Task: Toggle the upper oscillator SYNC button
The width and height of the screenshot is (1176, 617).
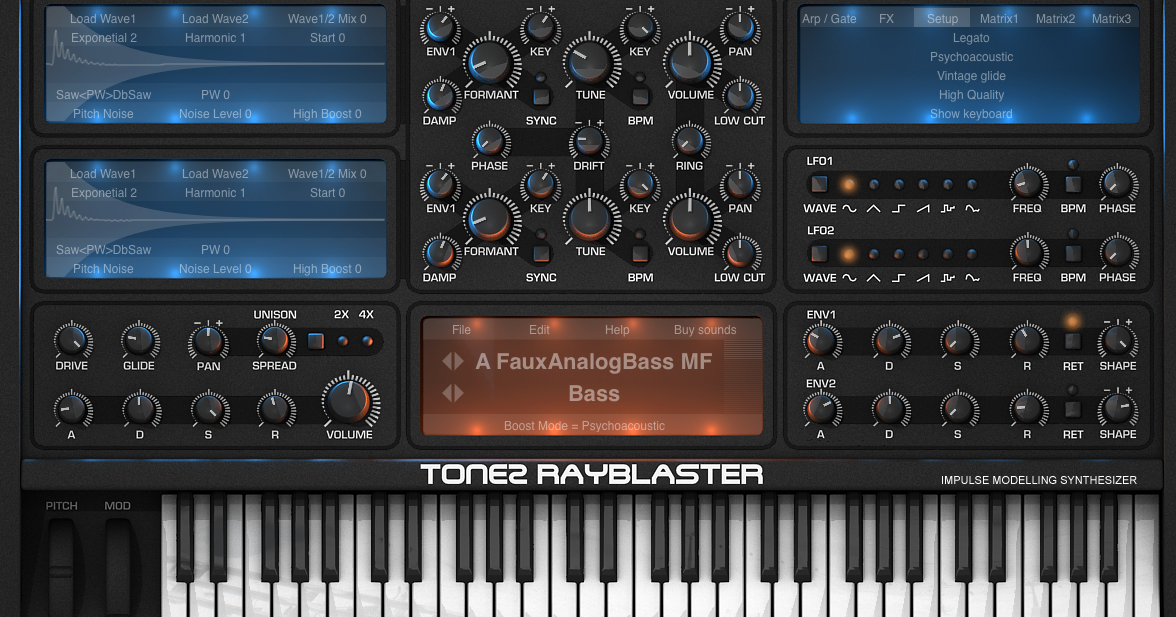Action: coord(541,96)
